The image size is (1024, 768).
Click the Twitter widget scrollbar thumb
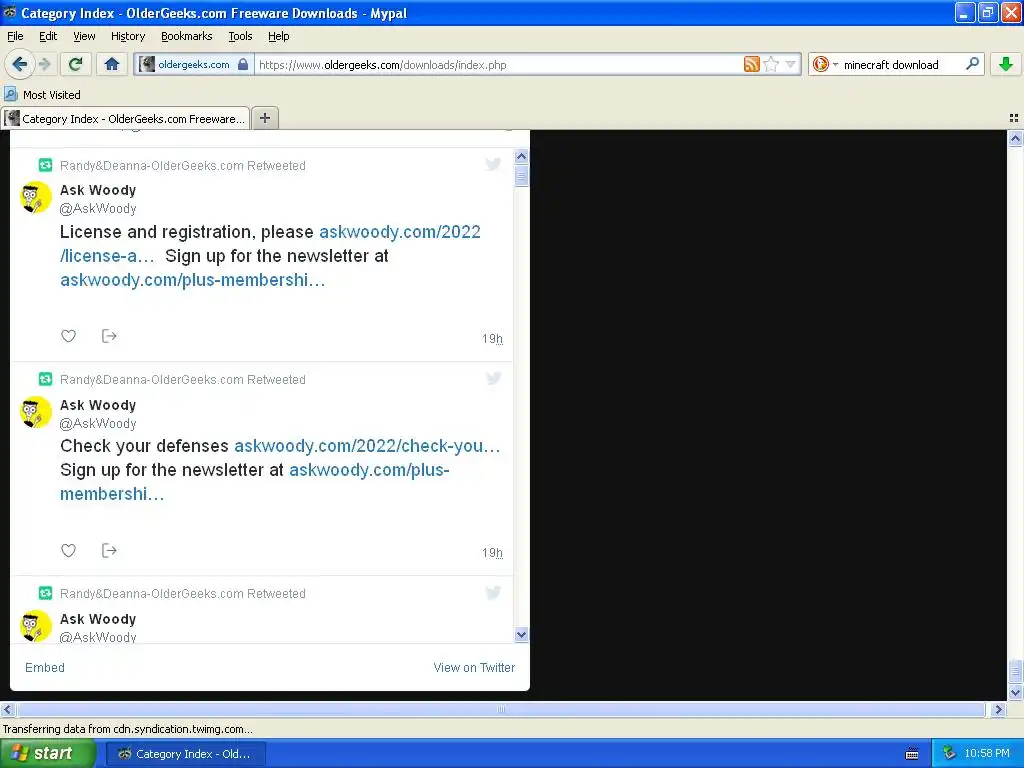(521, 176)
